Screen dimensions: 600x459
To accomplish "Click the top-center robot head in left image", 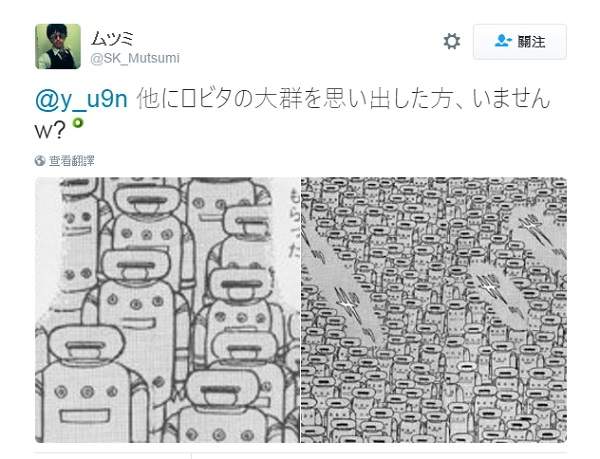I will tap(147, 201).
